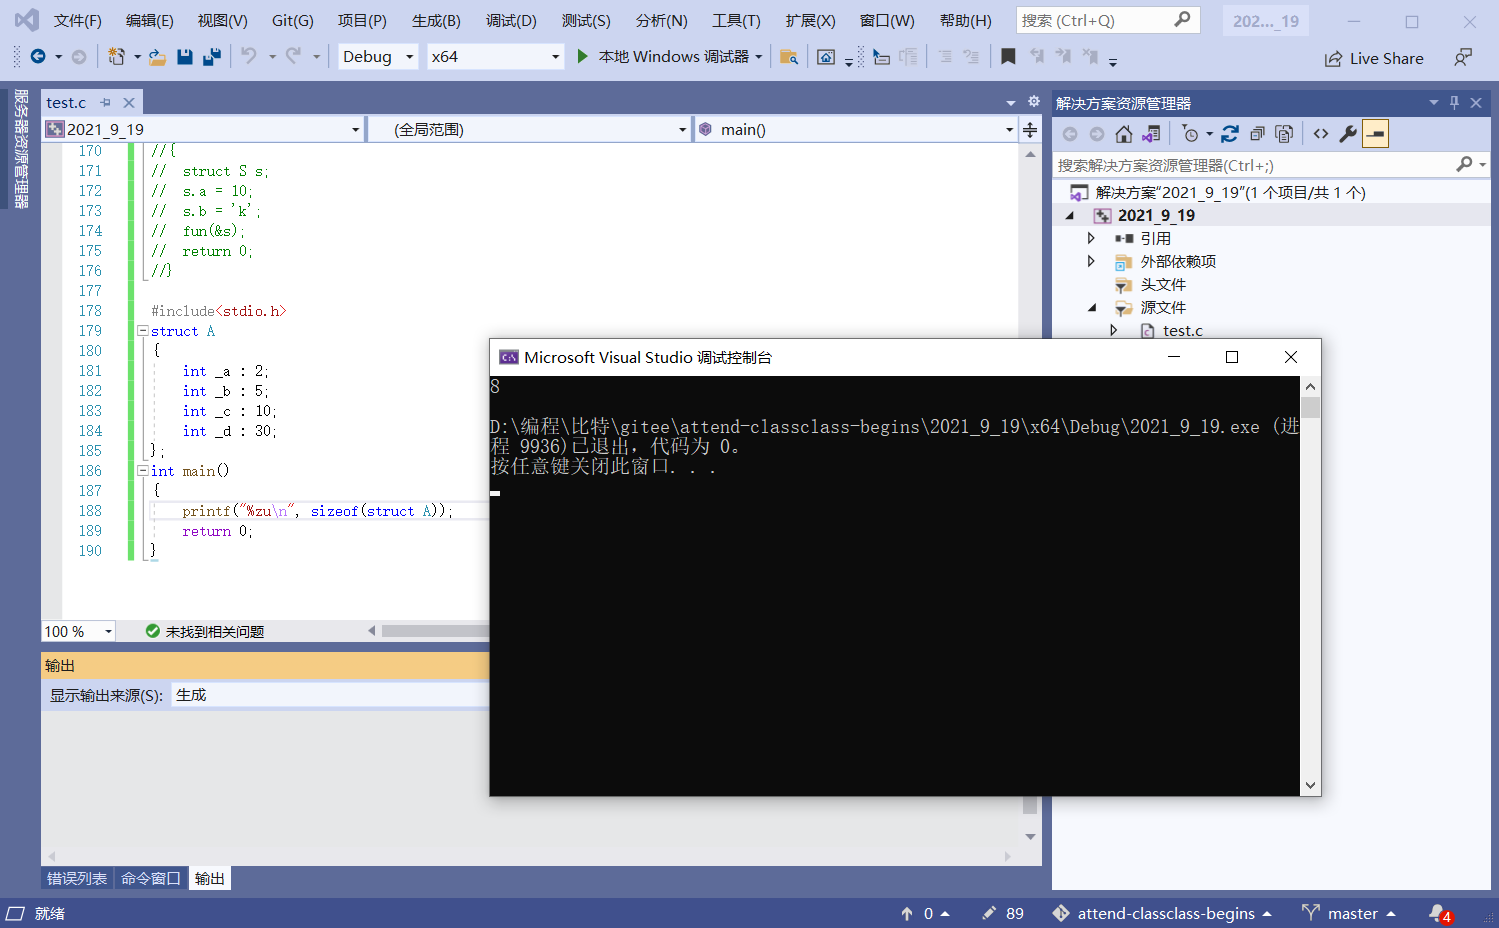Click the search (Ctrl+Q) box
Viewport: 1499px width, 928px height.
tap(1108, 20)
